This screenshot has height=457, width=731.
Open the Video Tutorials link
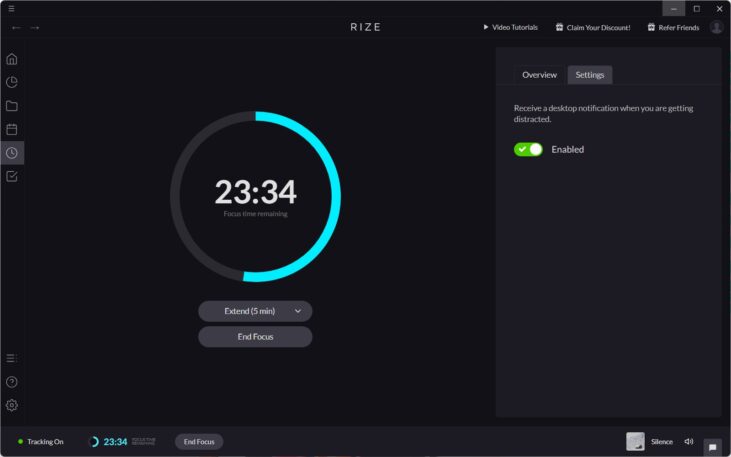click(x=510, y=27)
